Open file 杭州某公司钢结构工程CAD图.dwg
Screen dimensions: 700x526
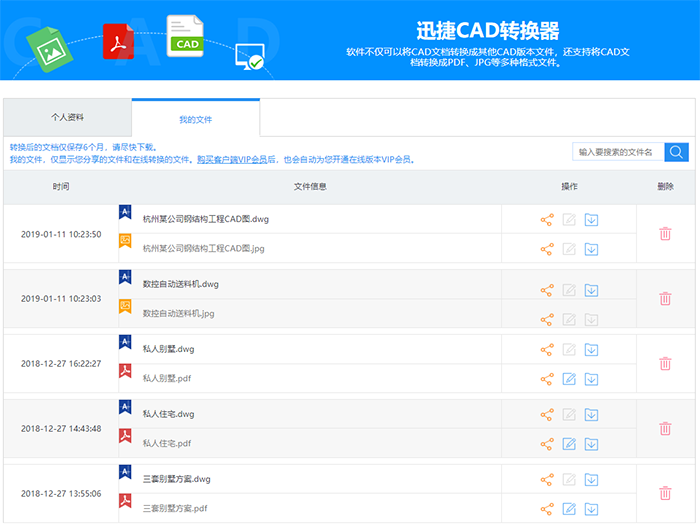coord(206,219)
